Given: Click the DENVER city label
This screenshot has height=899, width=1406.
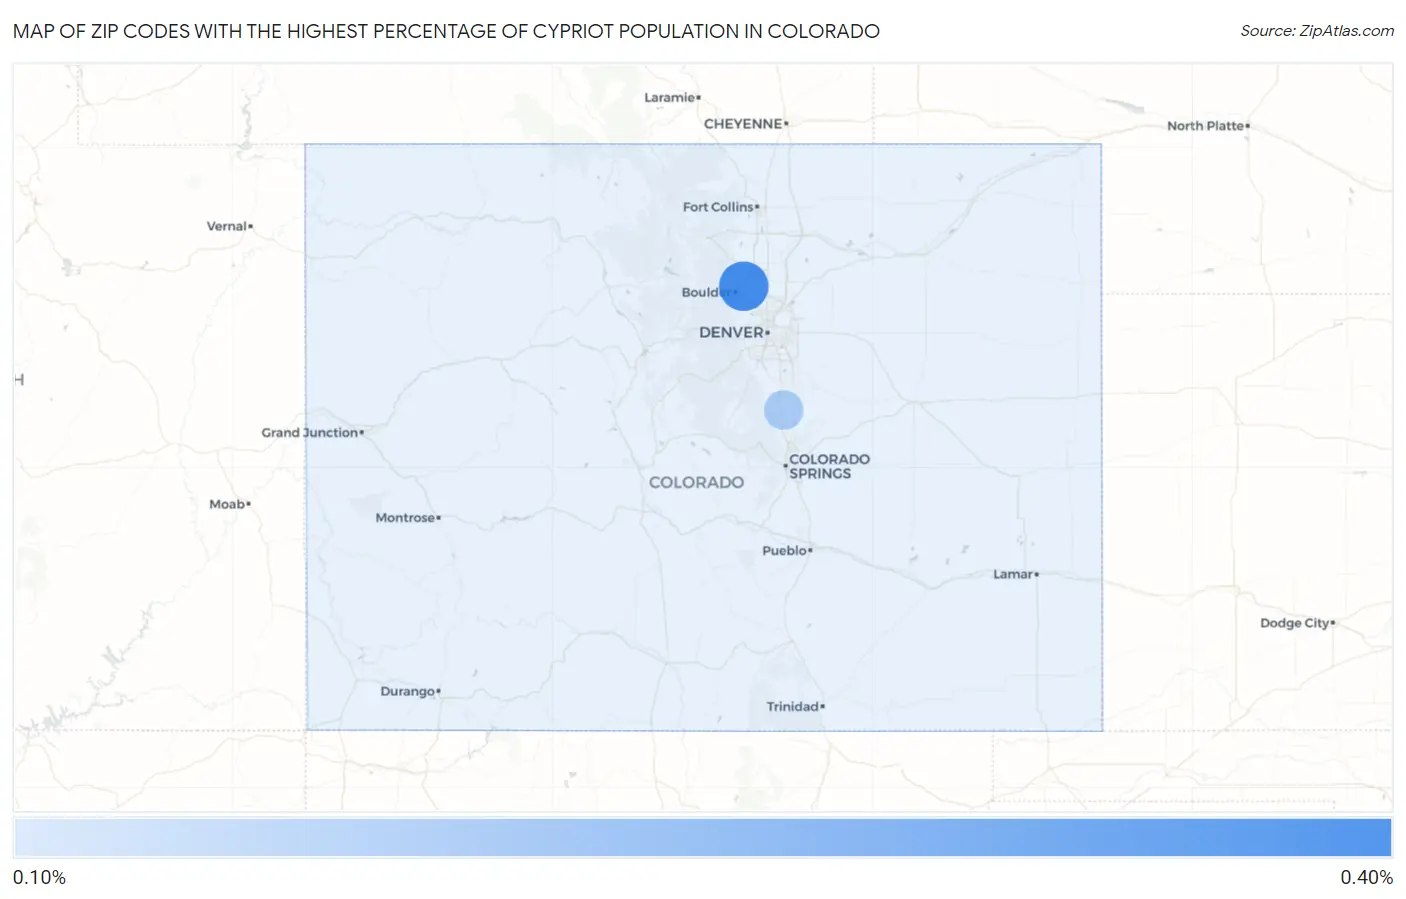Looking at the screenshot, I should 732,332.
